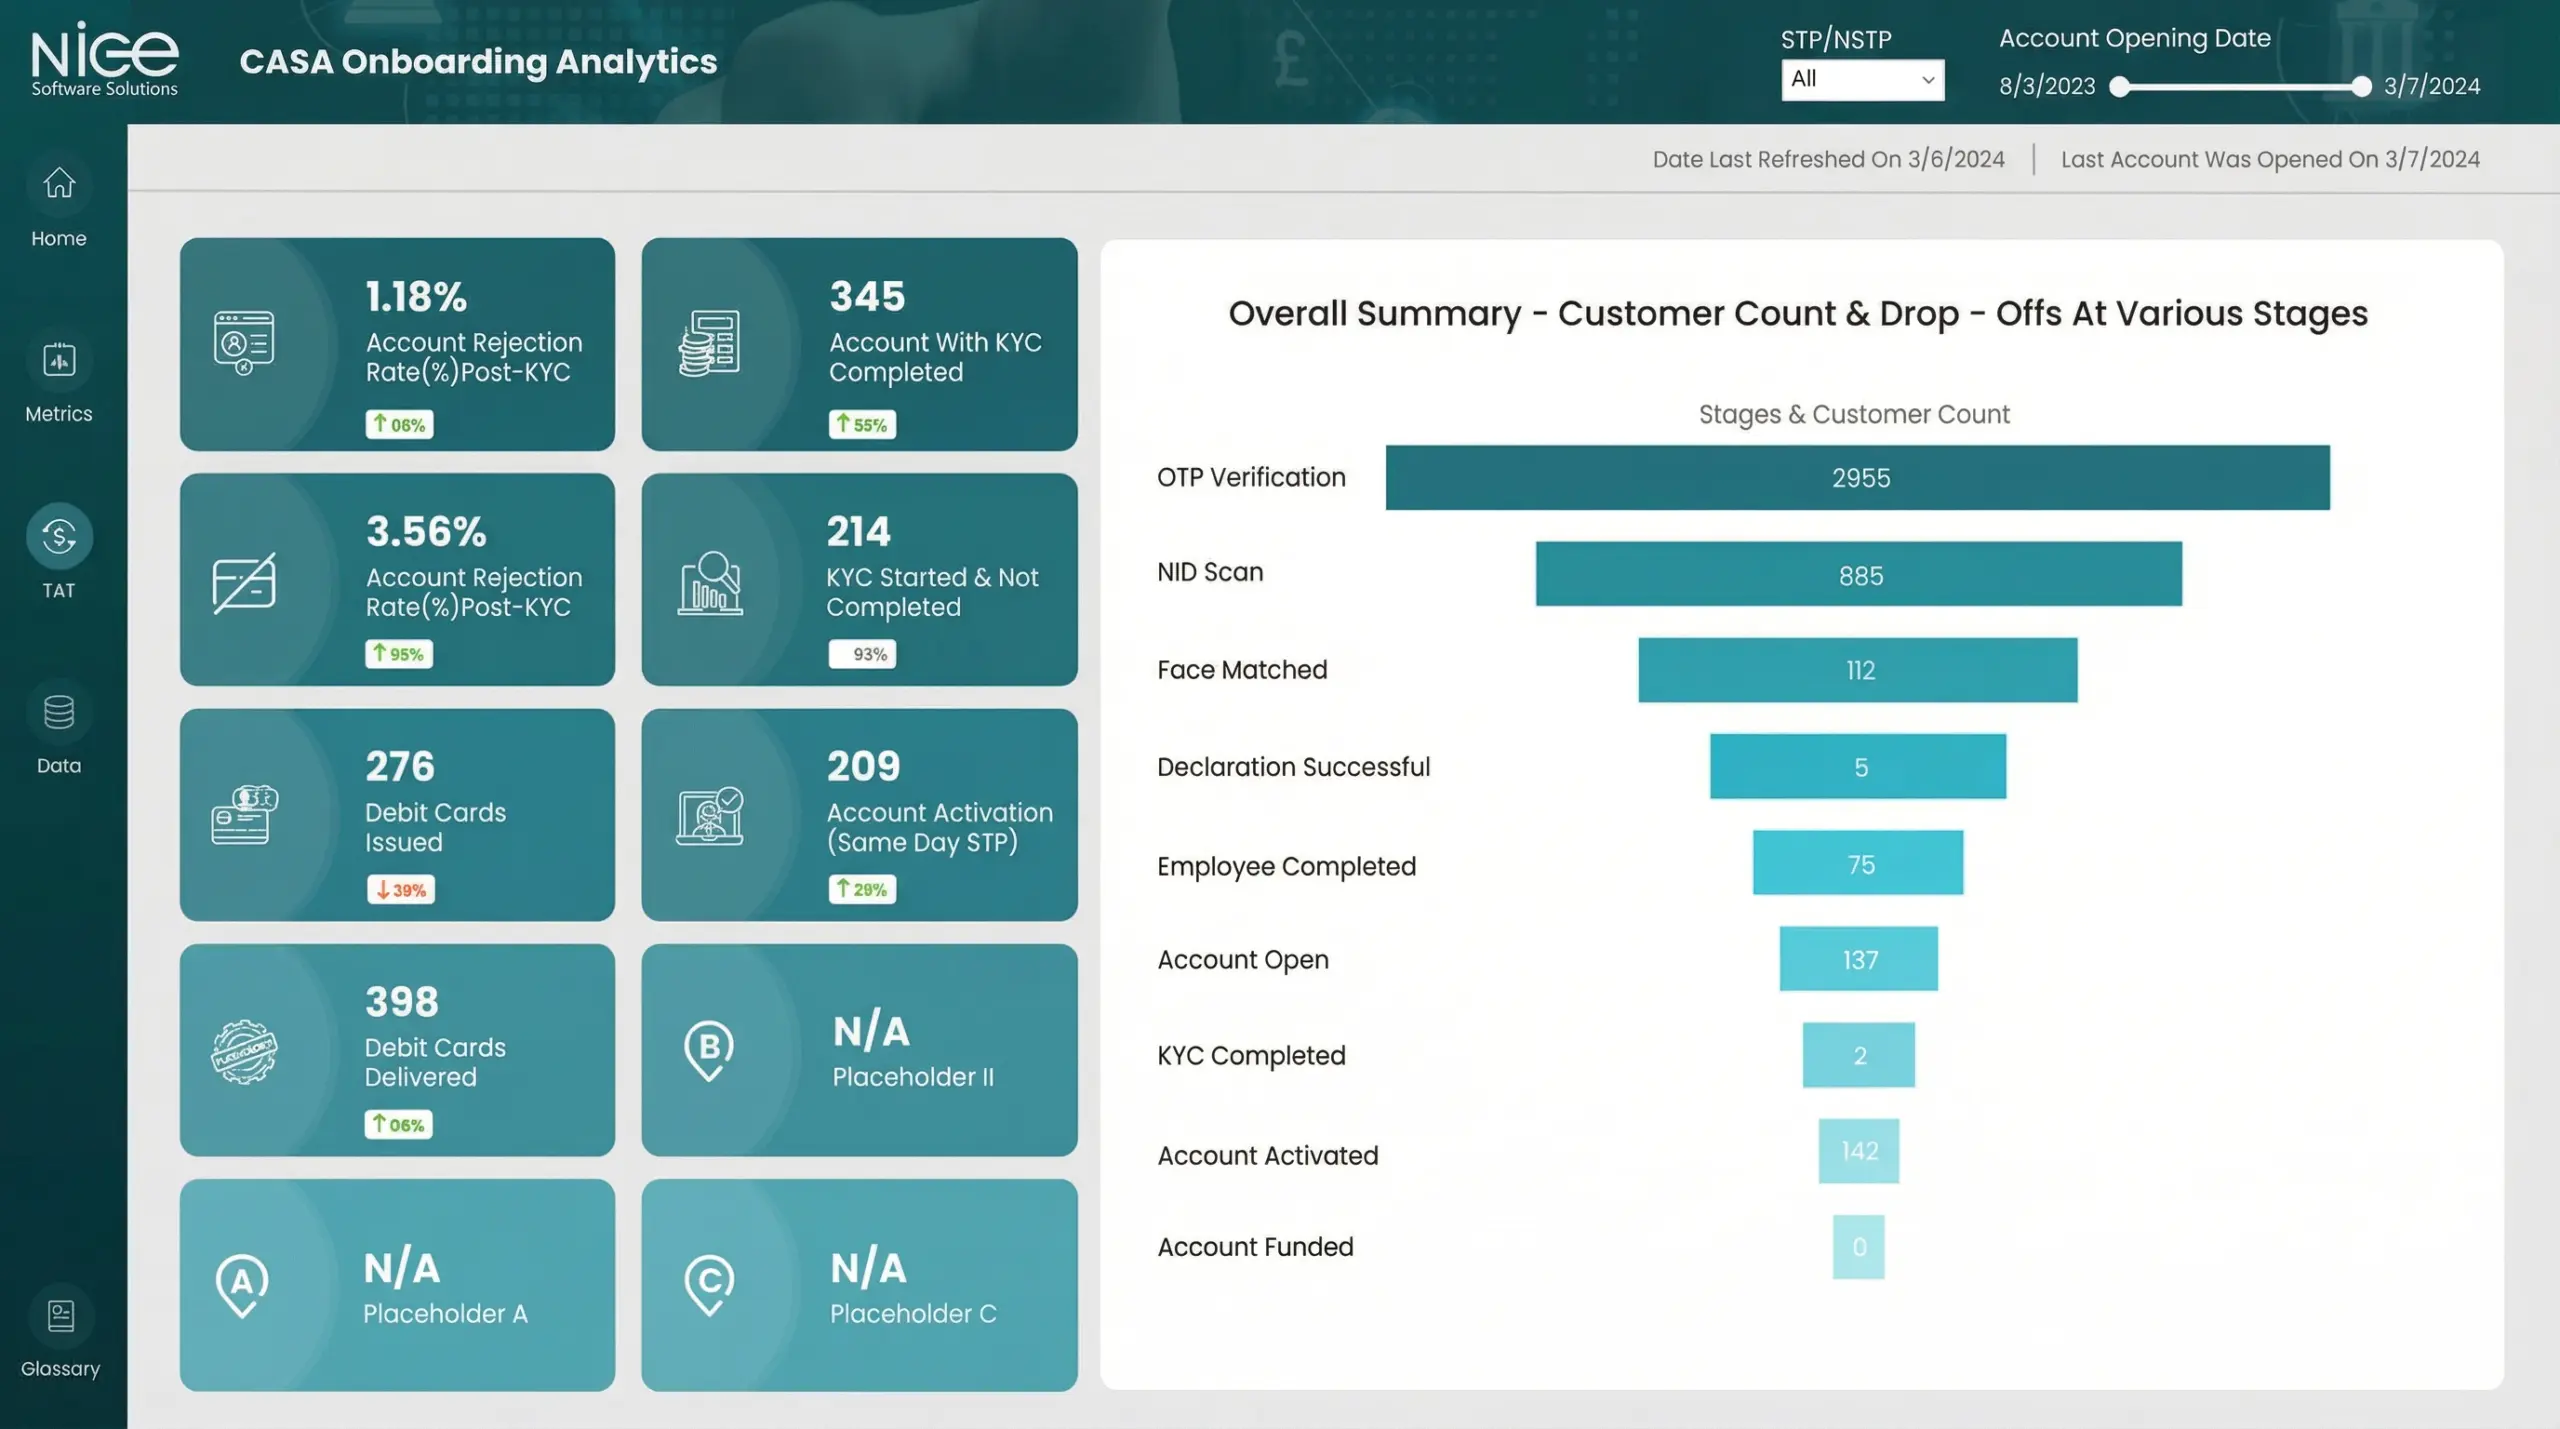
Task: Click the Debit Cards Delivered stamp icon
Action: 244,1052
